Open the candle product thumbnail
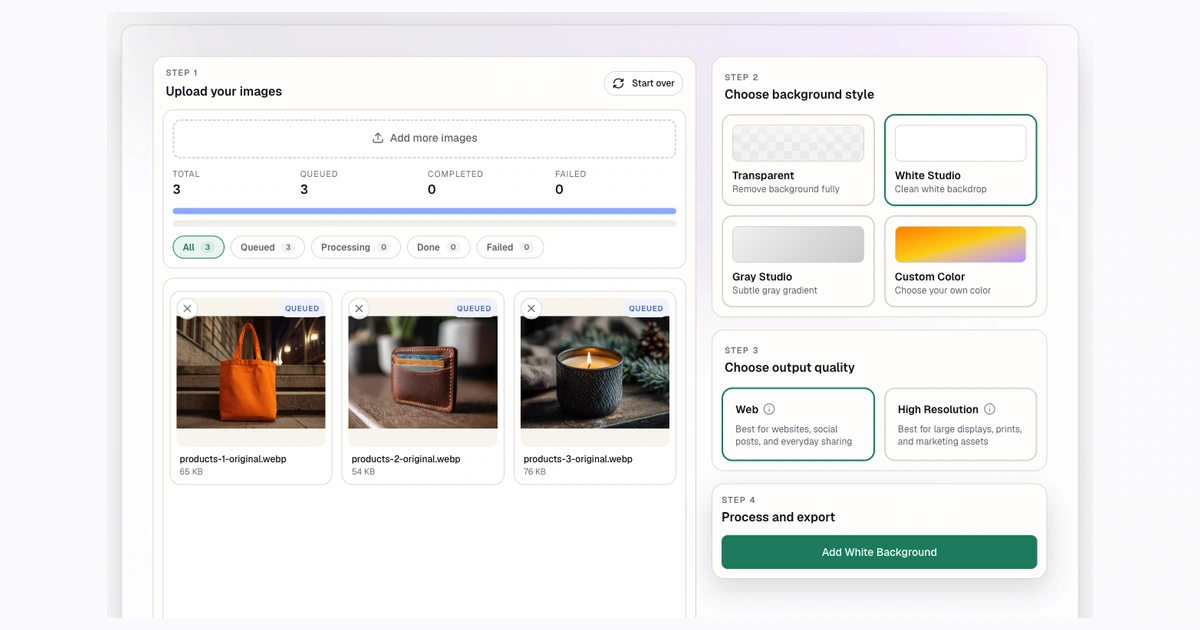 (x=595, y=372)
